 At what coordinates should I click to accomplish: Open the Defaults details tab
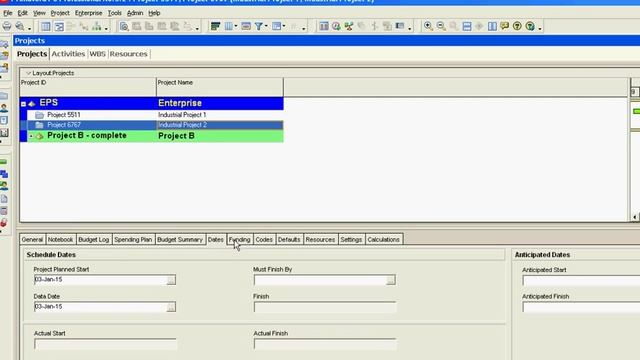click(289, 240)
